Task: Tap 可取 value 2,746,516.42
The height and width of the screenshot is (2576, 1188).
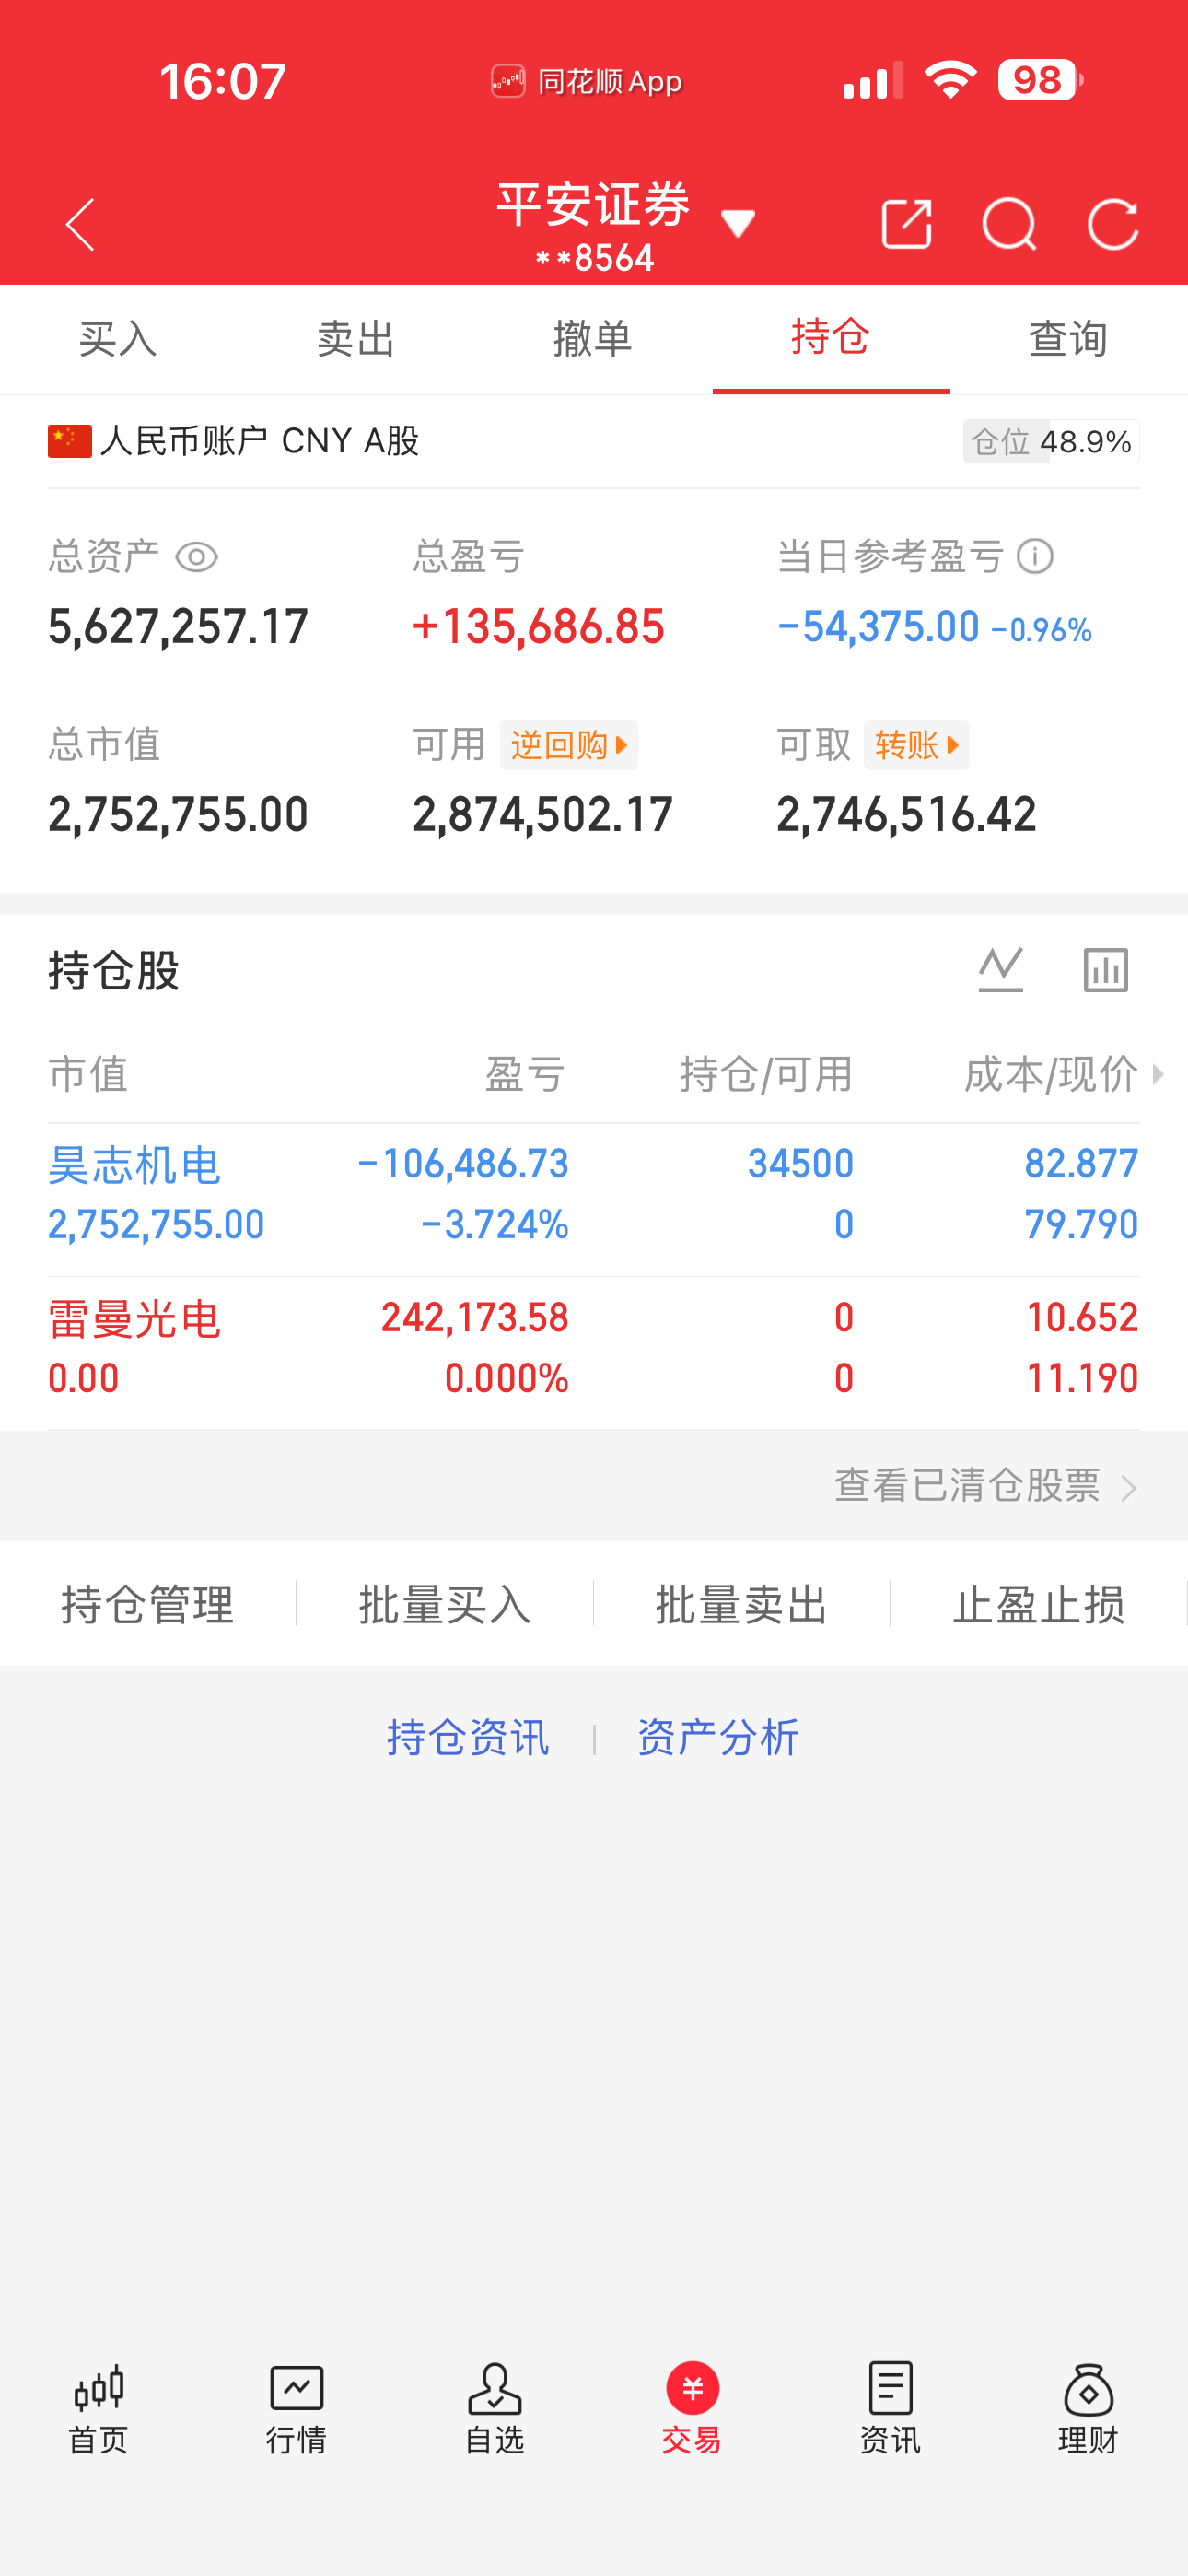Action: 906,814
